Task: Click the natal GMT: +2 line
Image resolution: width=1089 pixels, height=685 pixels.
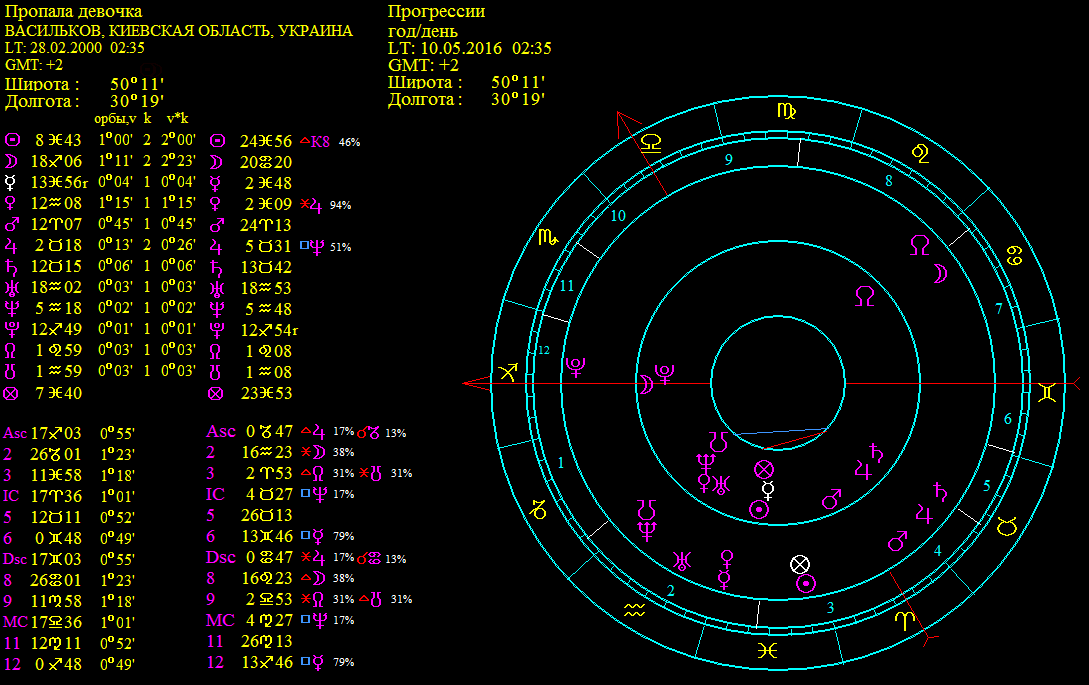Action: (x=34, y=65)
